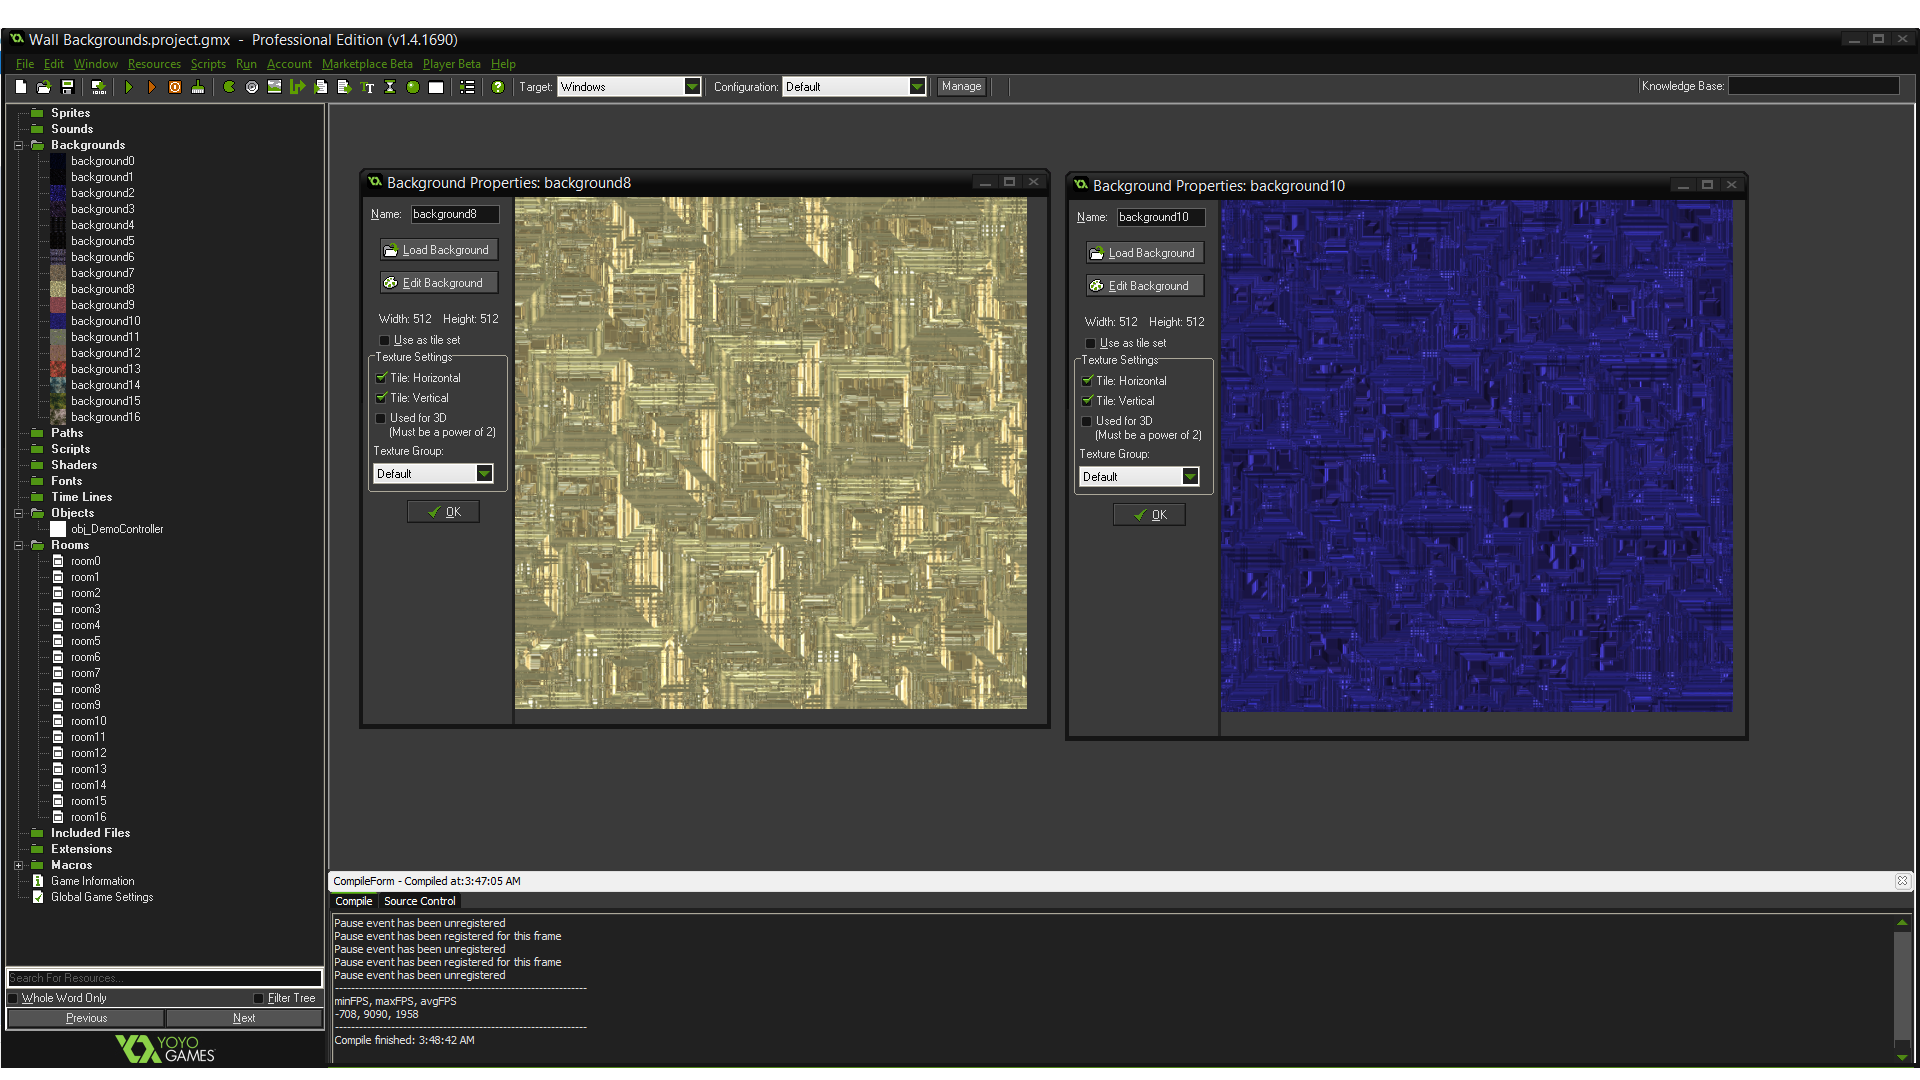Screen dimensions: 1920x1080
Task: Open the Texture Group dropdown for background10
Action: click(1190, 477)
